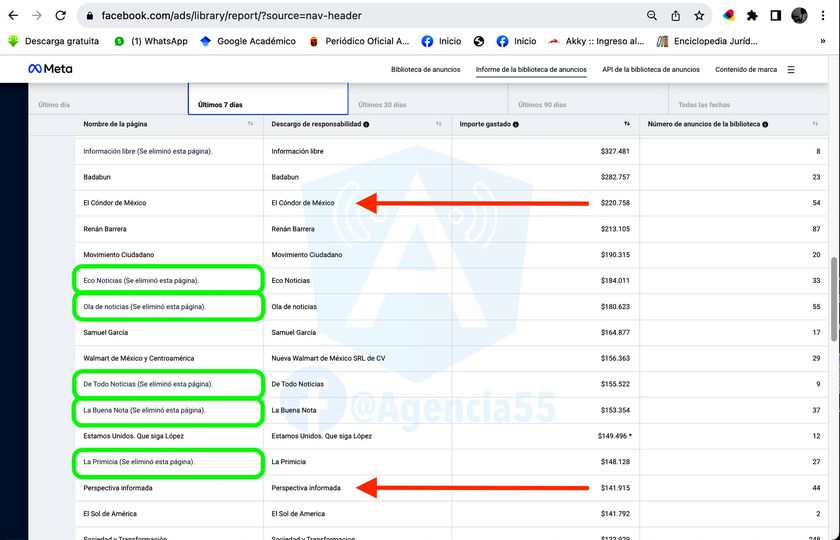Open the hamburger menu next to Contenido de marca
The width and height of the screenshot is (840, 540).
(791, 70)
